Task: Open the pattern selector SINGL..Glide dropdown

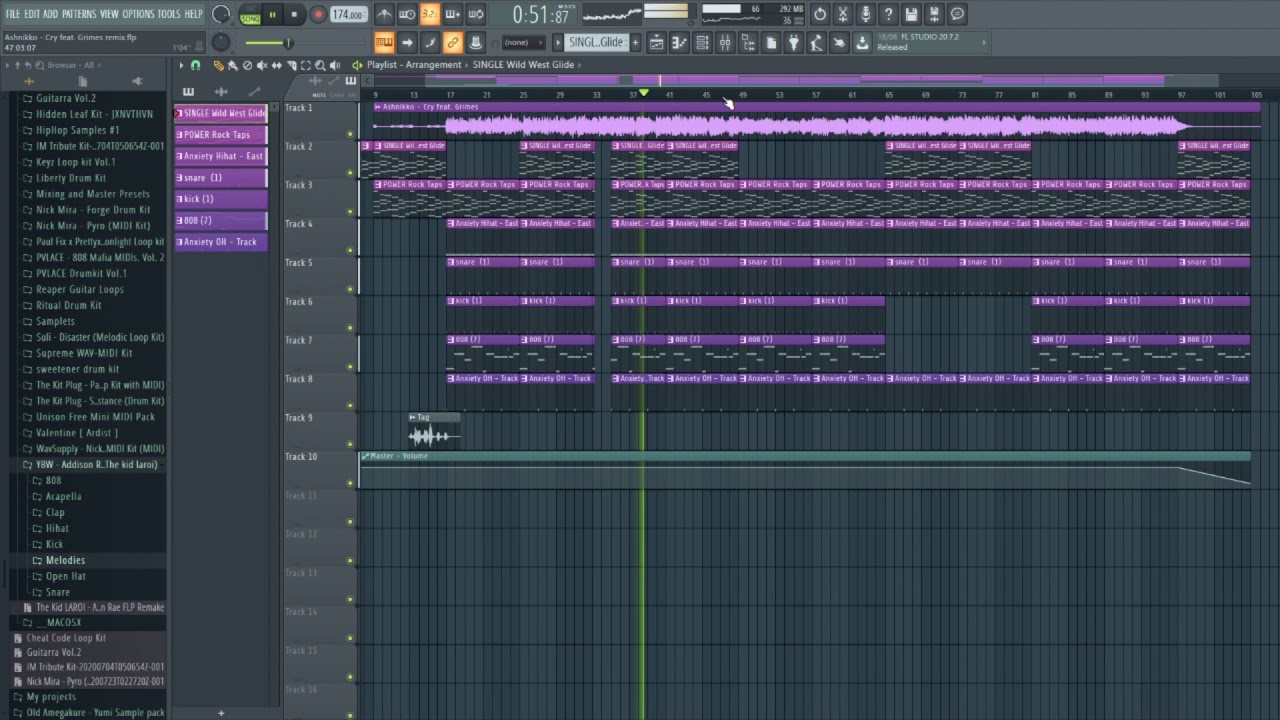Action: 596,42
